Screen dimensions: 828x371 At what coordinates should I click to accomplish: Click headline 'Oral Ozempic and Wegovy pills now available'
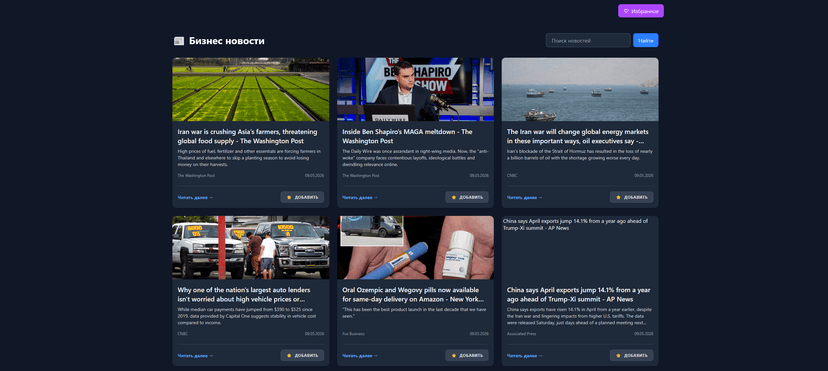[412, 294]
